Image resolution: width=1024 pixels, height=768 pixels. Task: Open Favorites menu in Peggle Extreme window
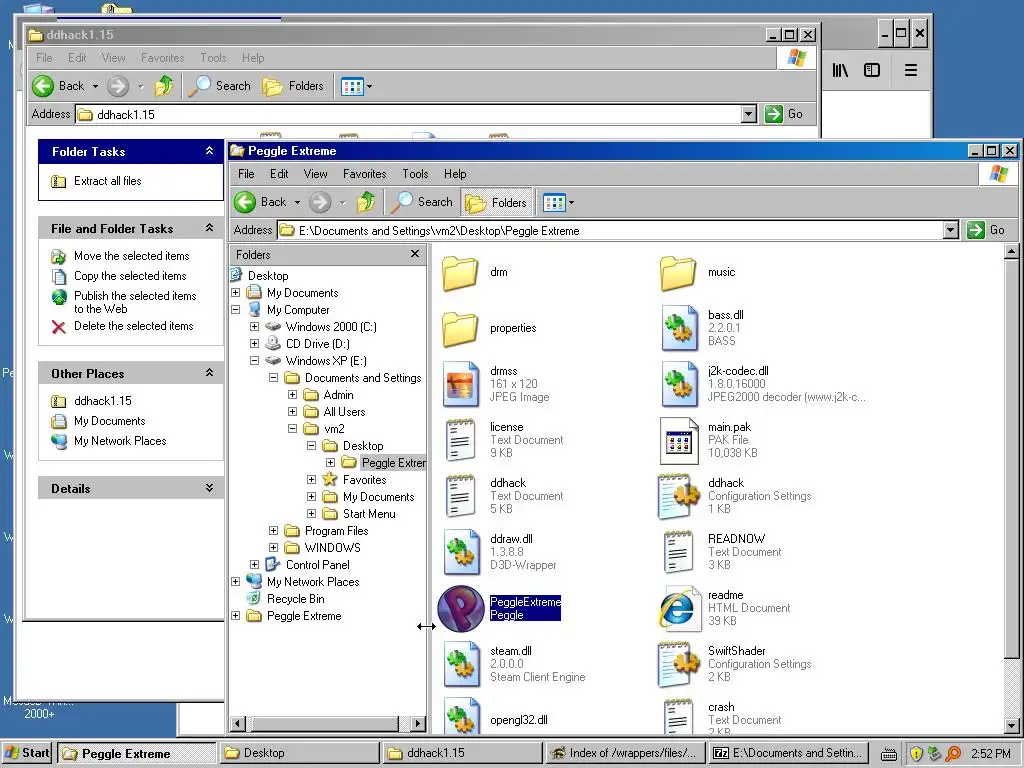364,174
